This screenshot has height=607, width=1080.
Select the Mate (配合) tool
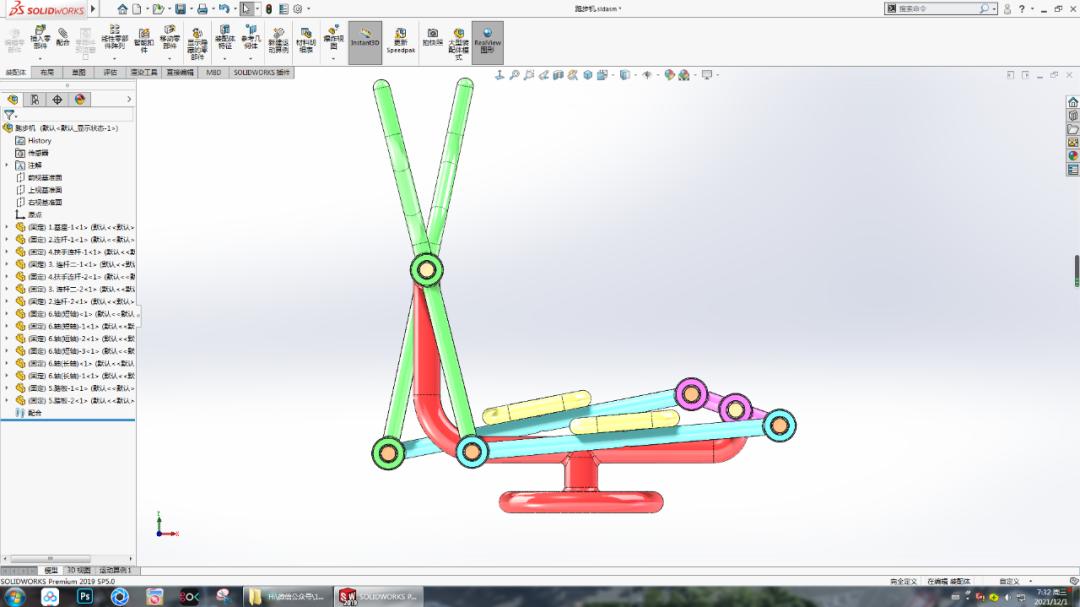coord(61,40)
